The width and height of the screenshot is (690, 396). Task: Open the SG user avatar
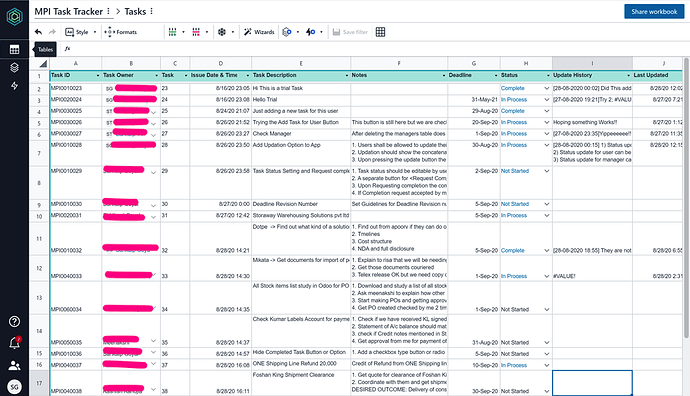click(15, 387)
